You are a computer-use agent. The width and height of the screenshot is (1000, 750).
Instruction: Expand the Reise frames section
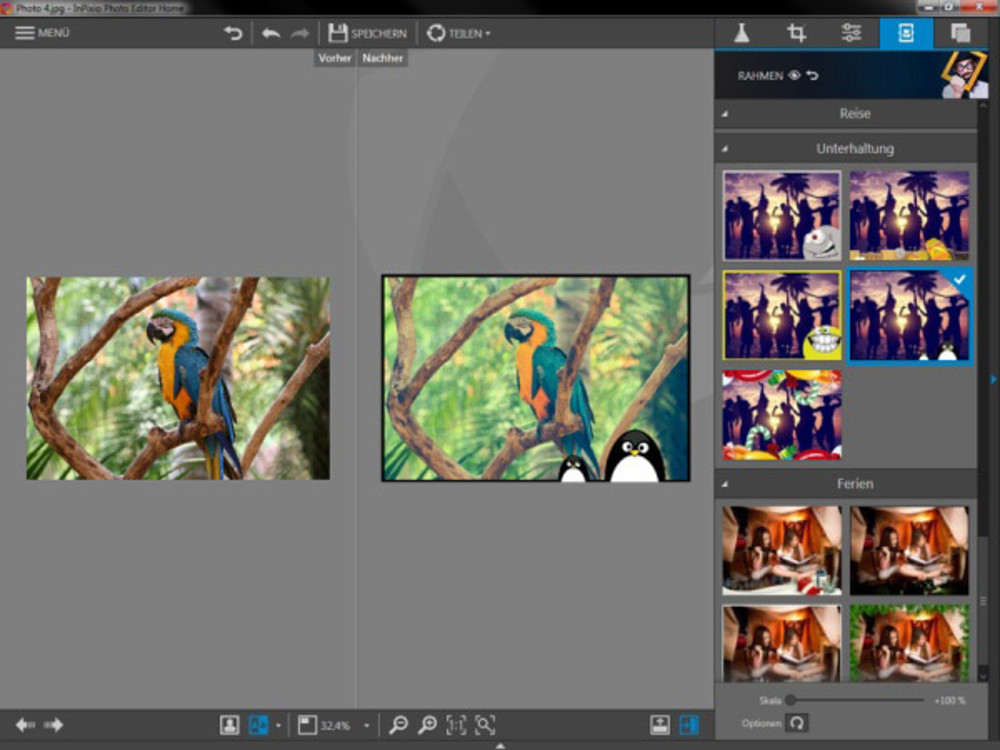[x=722, y=113]
